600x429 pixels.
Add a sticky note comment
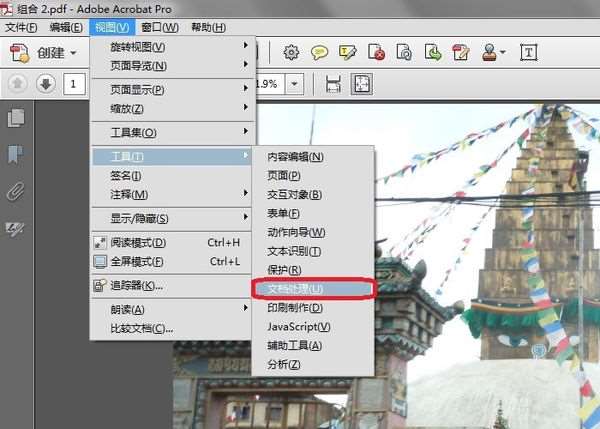(319, 52)
